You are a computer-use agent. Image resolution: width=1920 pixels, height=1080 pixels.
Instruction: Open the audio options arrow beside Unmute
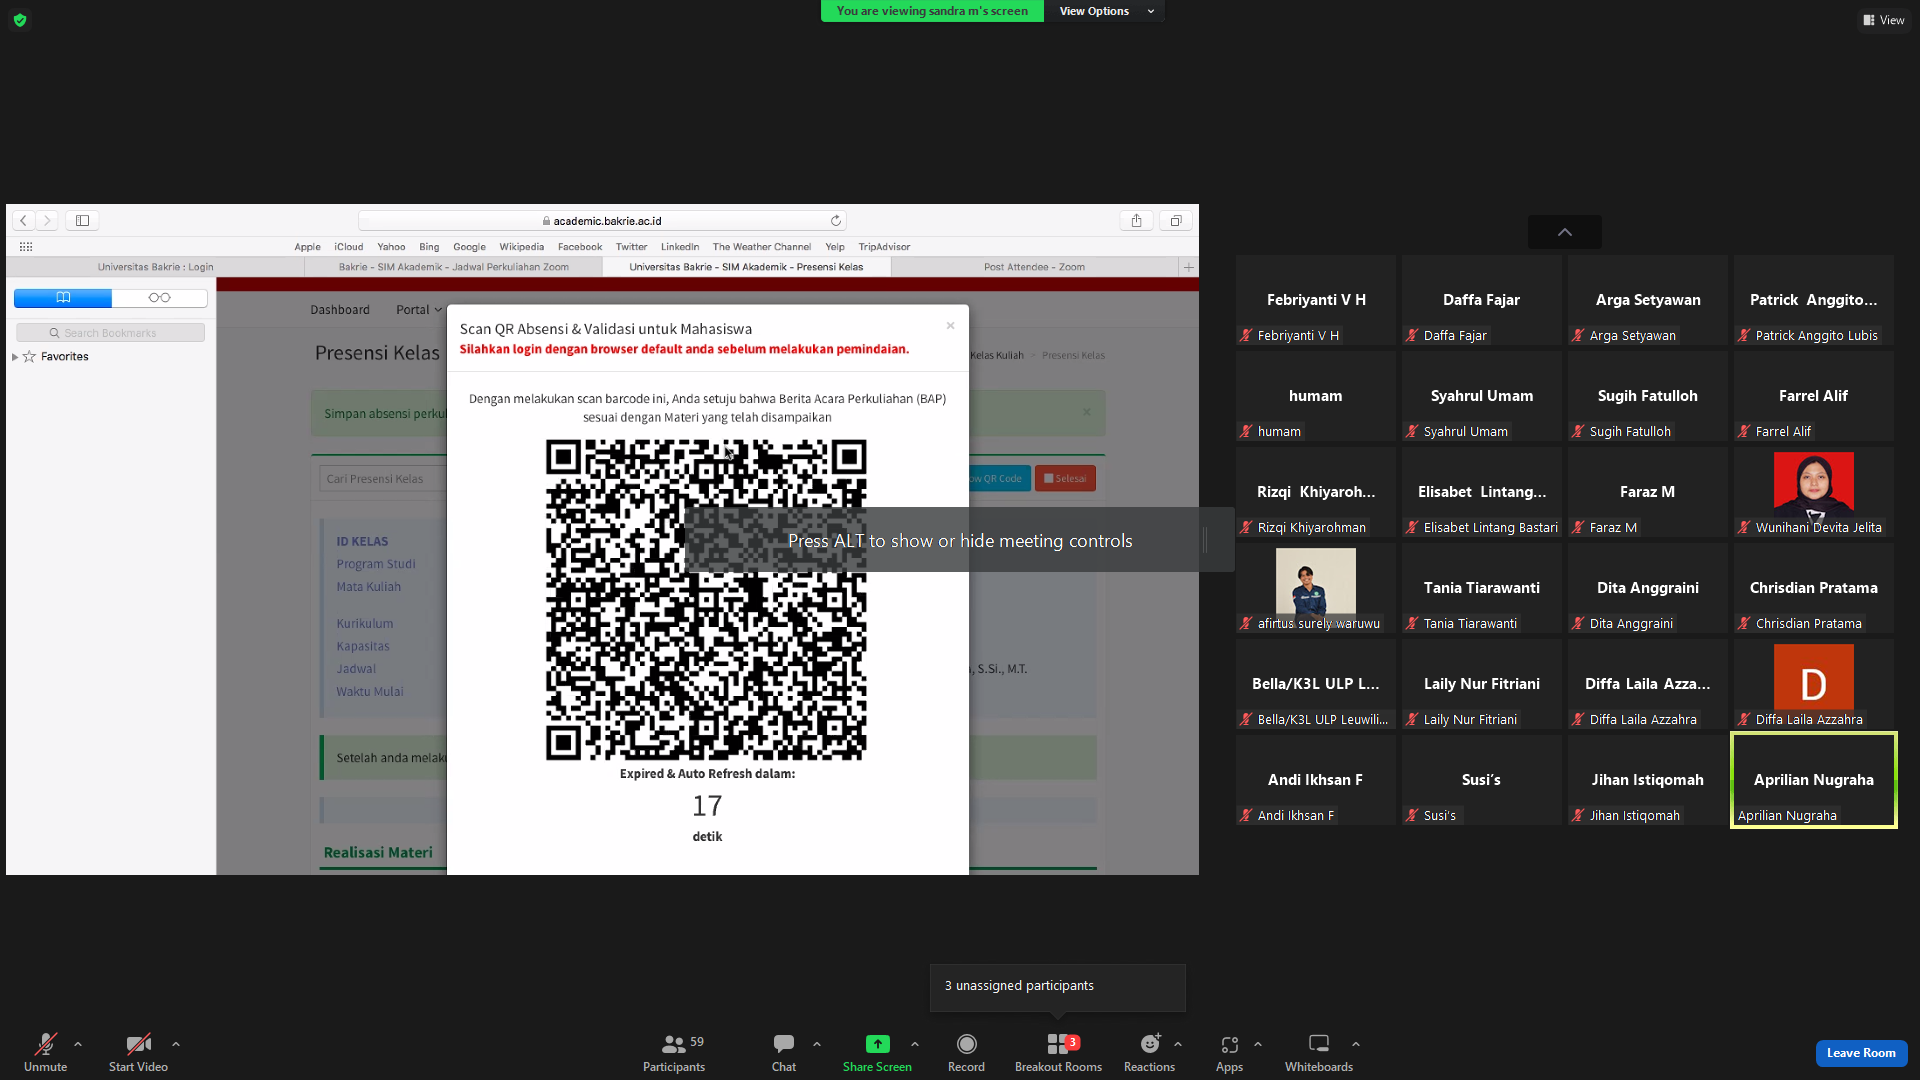point(78,1044)
